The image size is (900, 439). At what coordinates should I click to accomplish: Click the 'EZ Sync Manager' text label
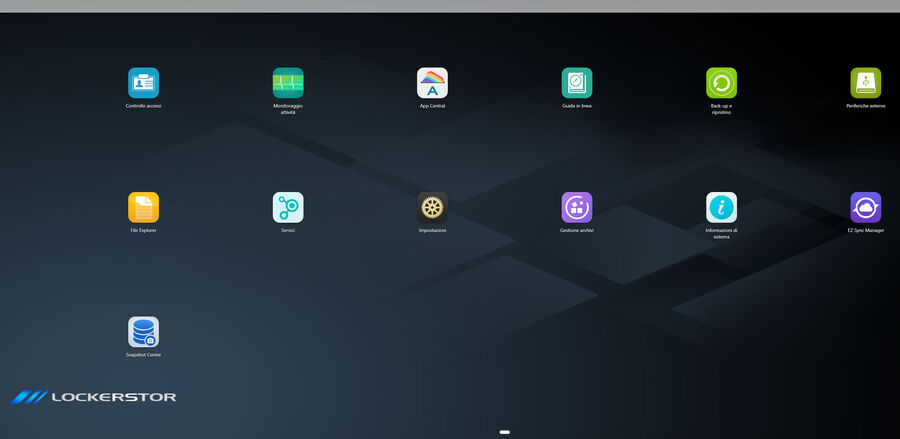pos(865,230)
